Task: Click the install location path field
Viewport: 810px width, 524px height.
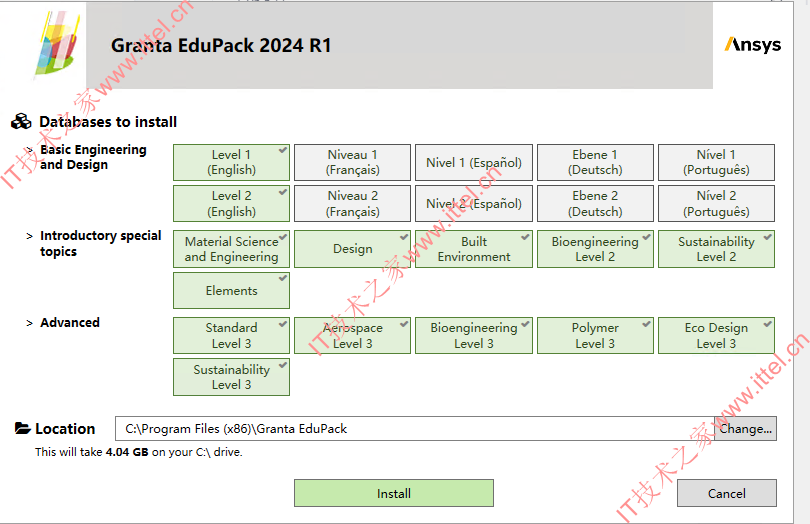Action: point(414,428)
